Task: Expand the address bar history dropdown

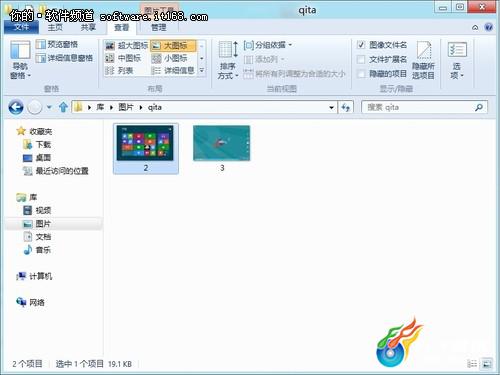Action: 331,107
